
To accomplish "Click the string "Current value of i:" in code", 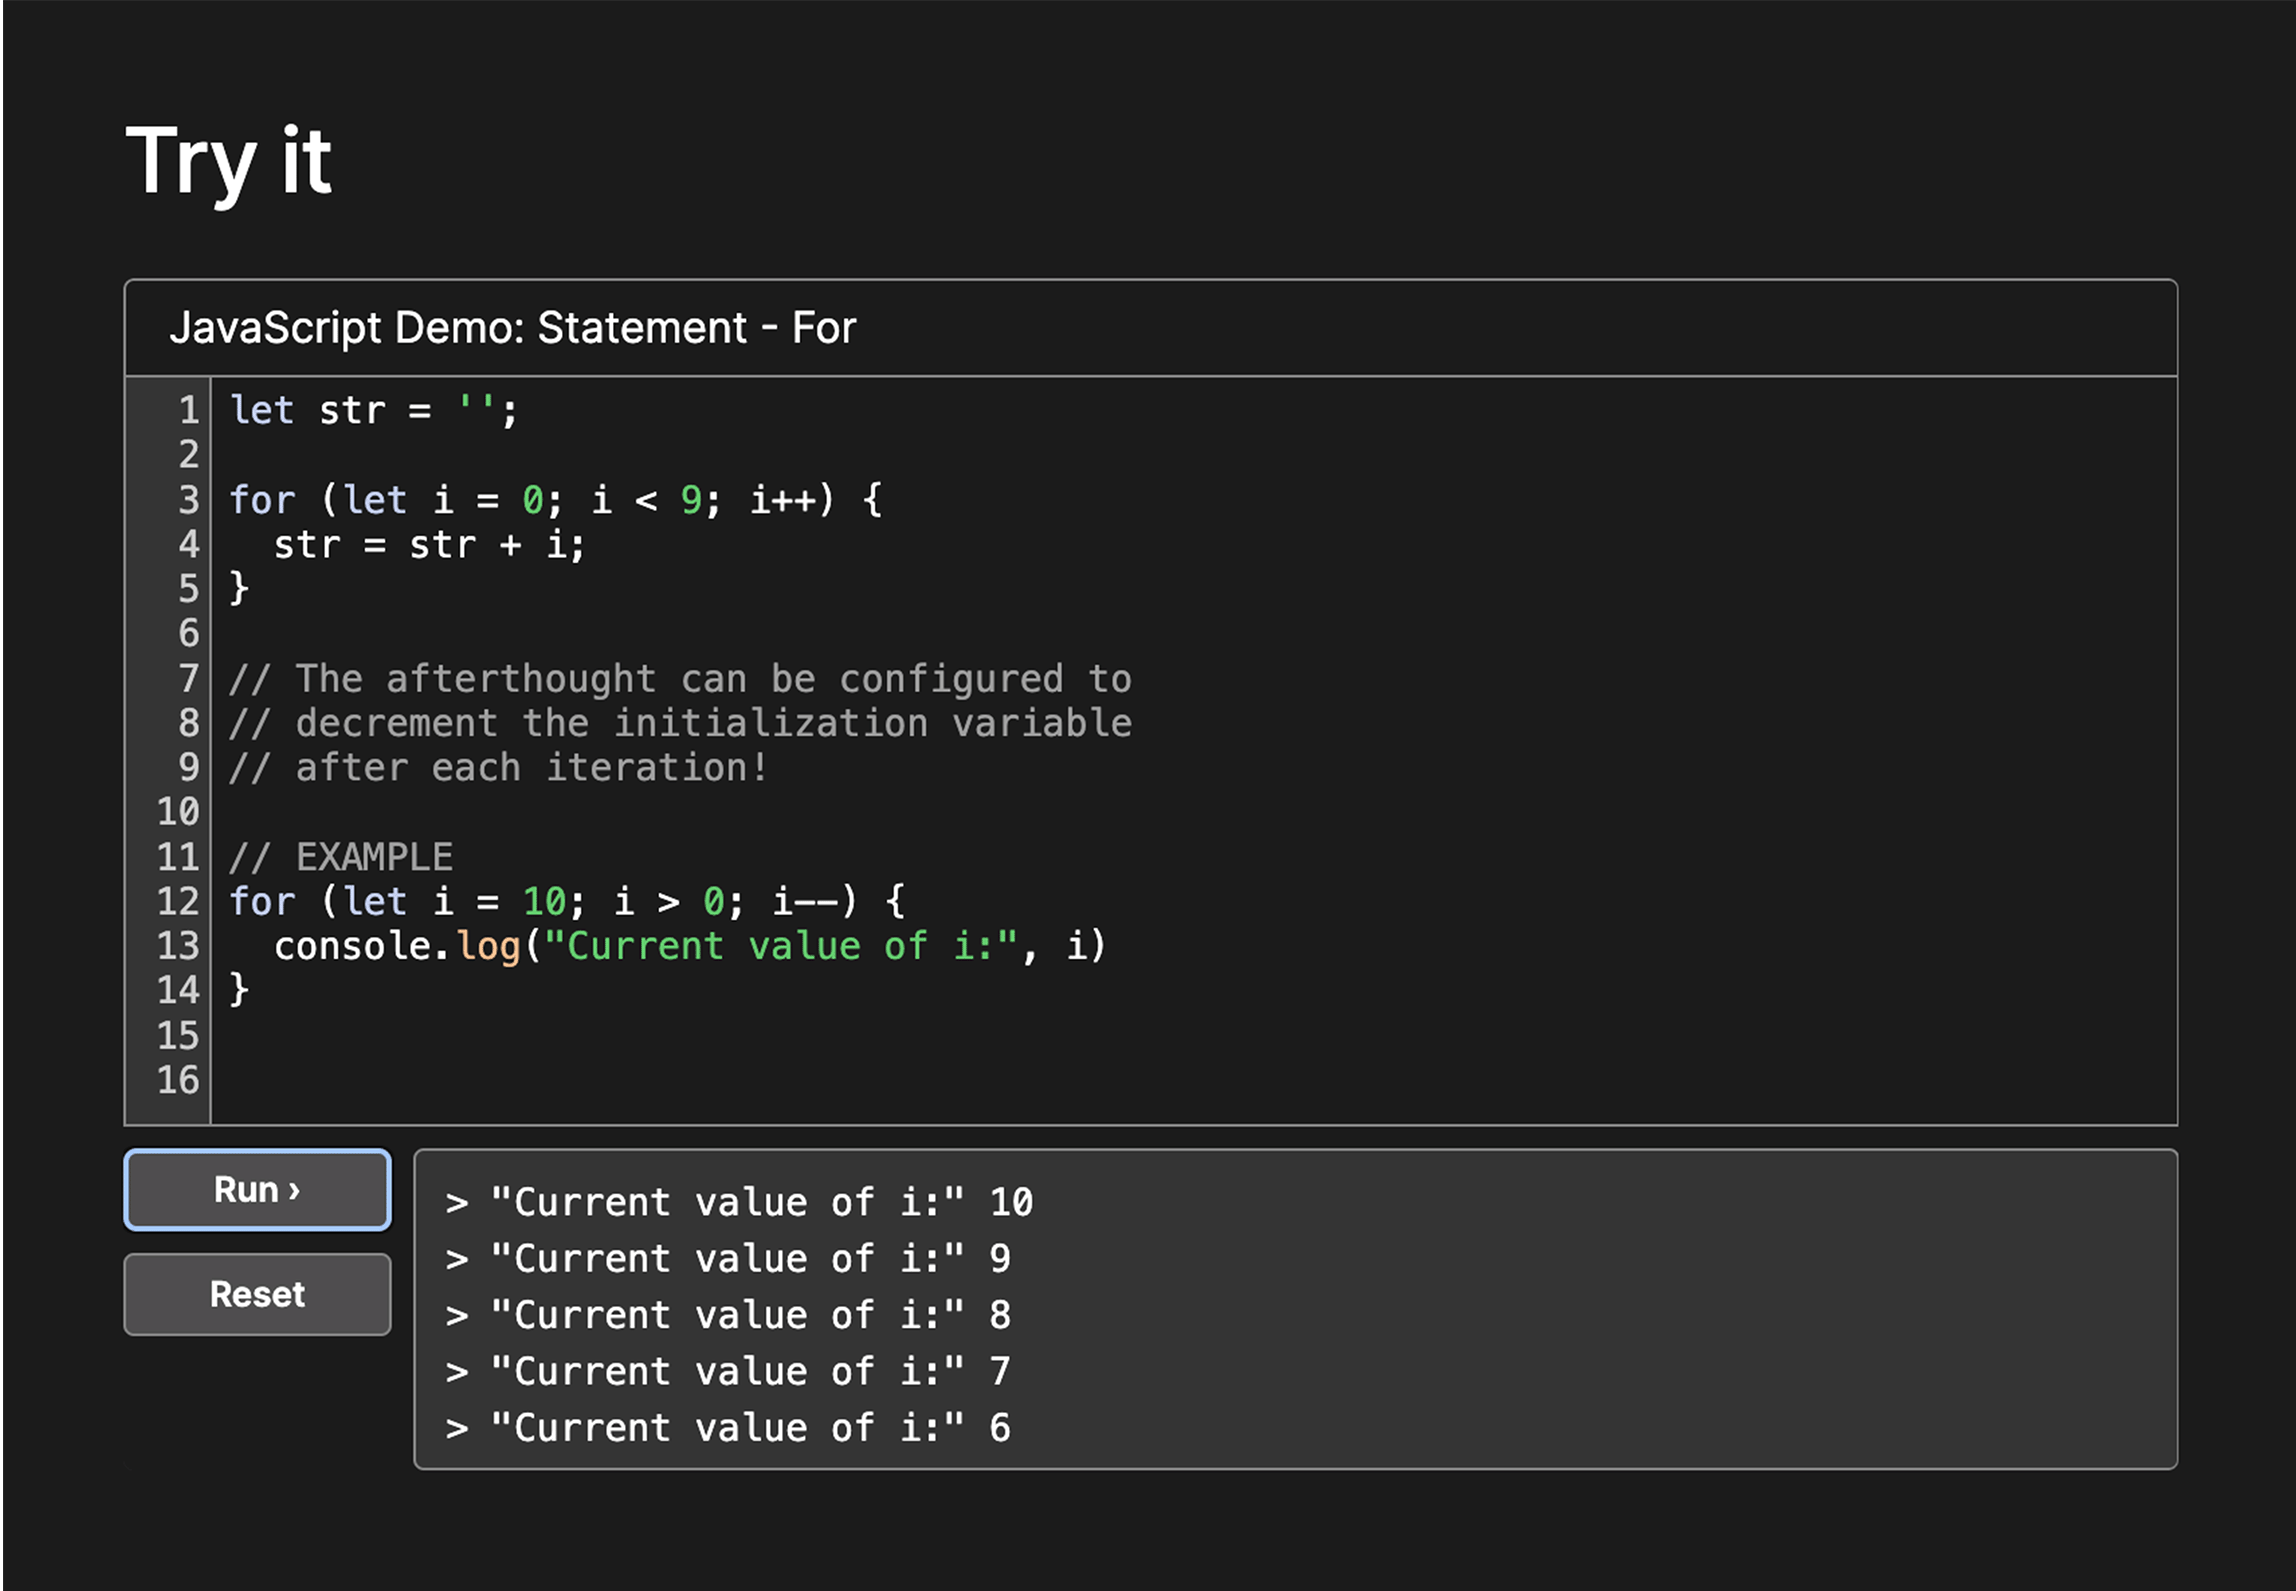I will pos(780,946).
